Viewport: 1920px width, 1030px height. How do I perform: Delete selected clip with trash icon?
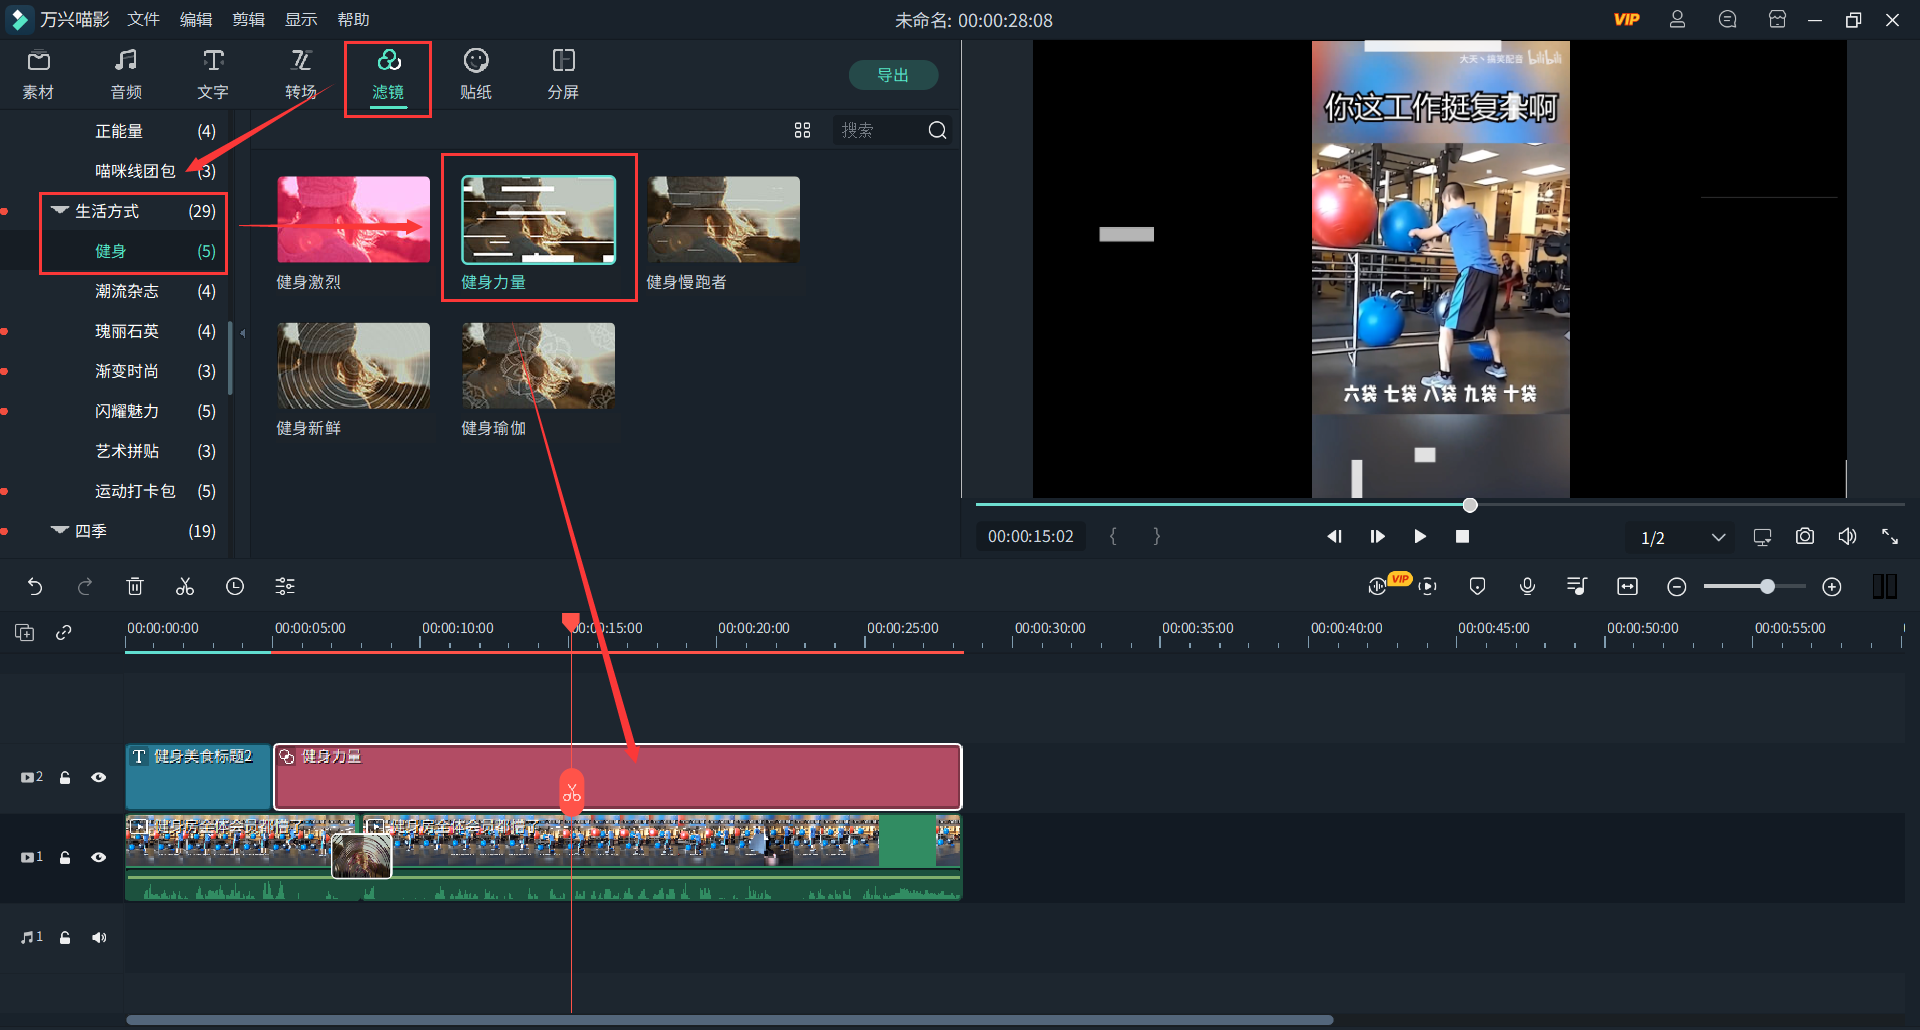point(135,587)
